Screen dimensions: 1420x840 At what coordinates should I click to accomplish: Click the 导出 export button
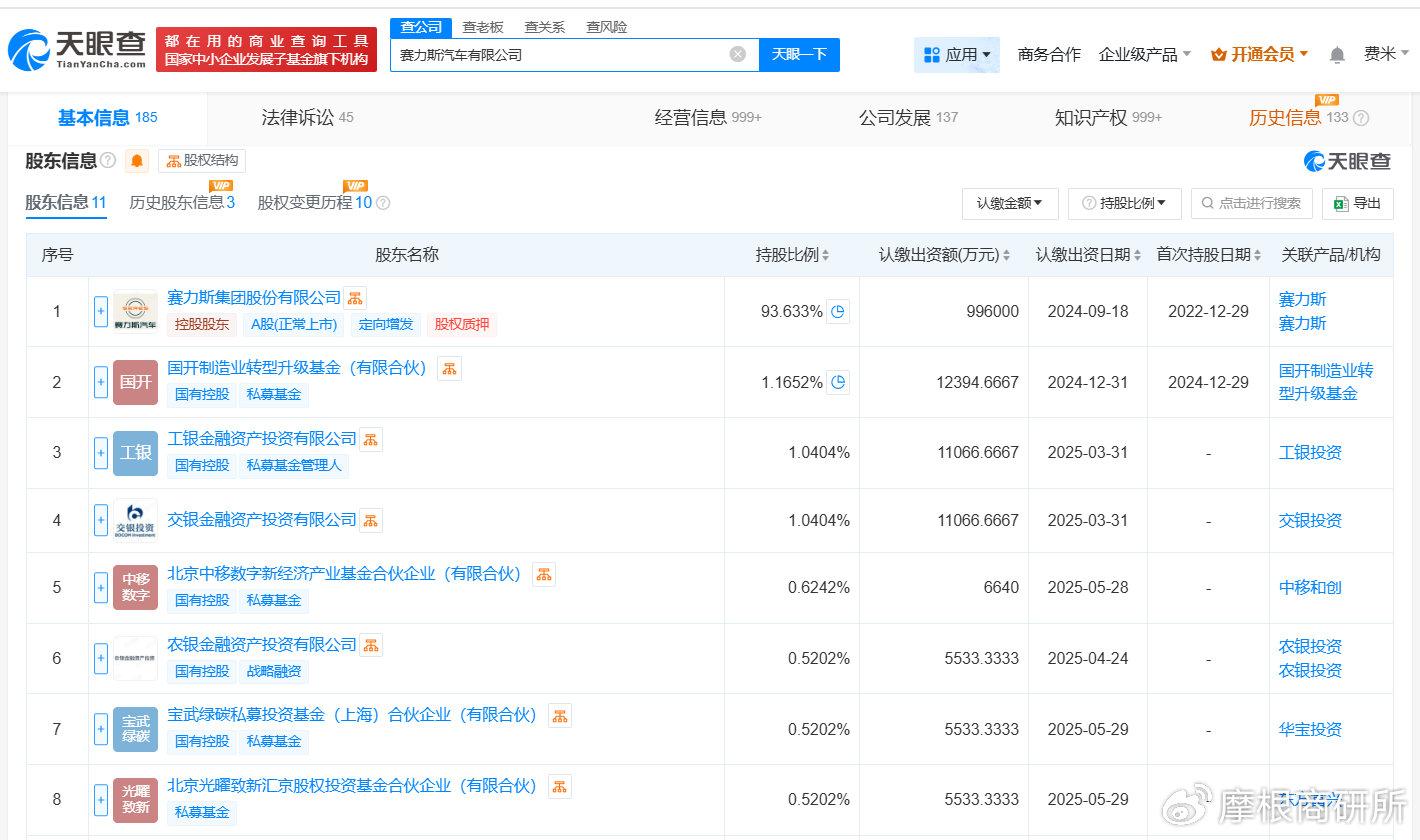(1357, 203)
